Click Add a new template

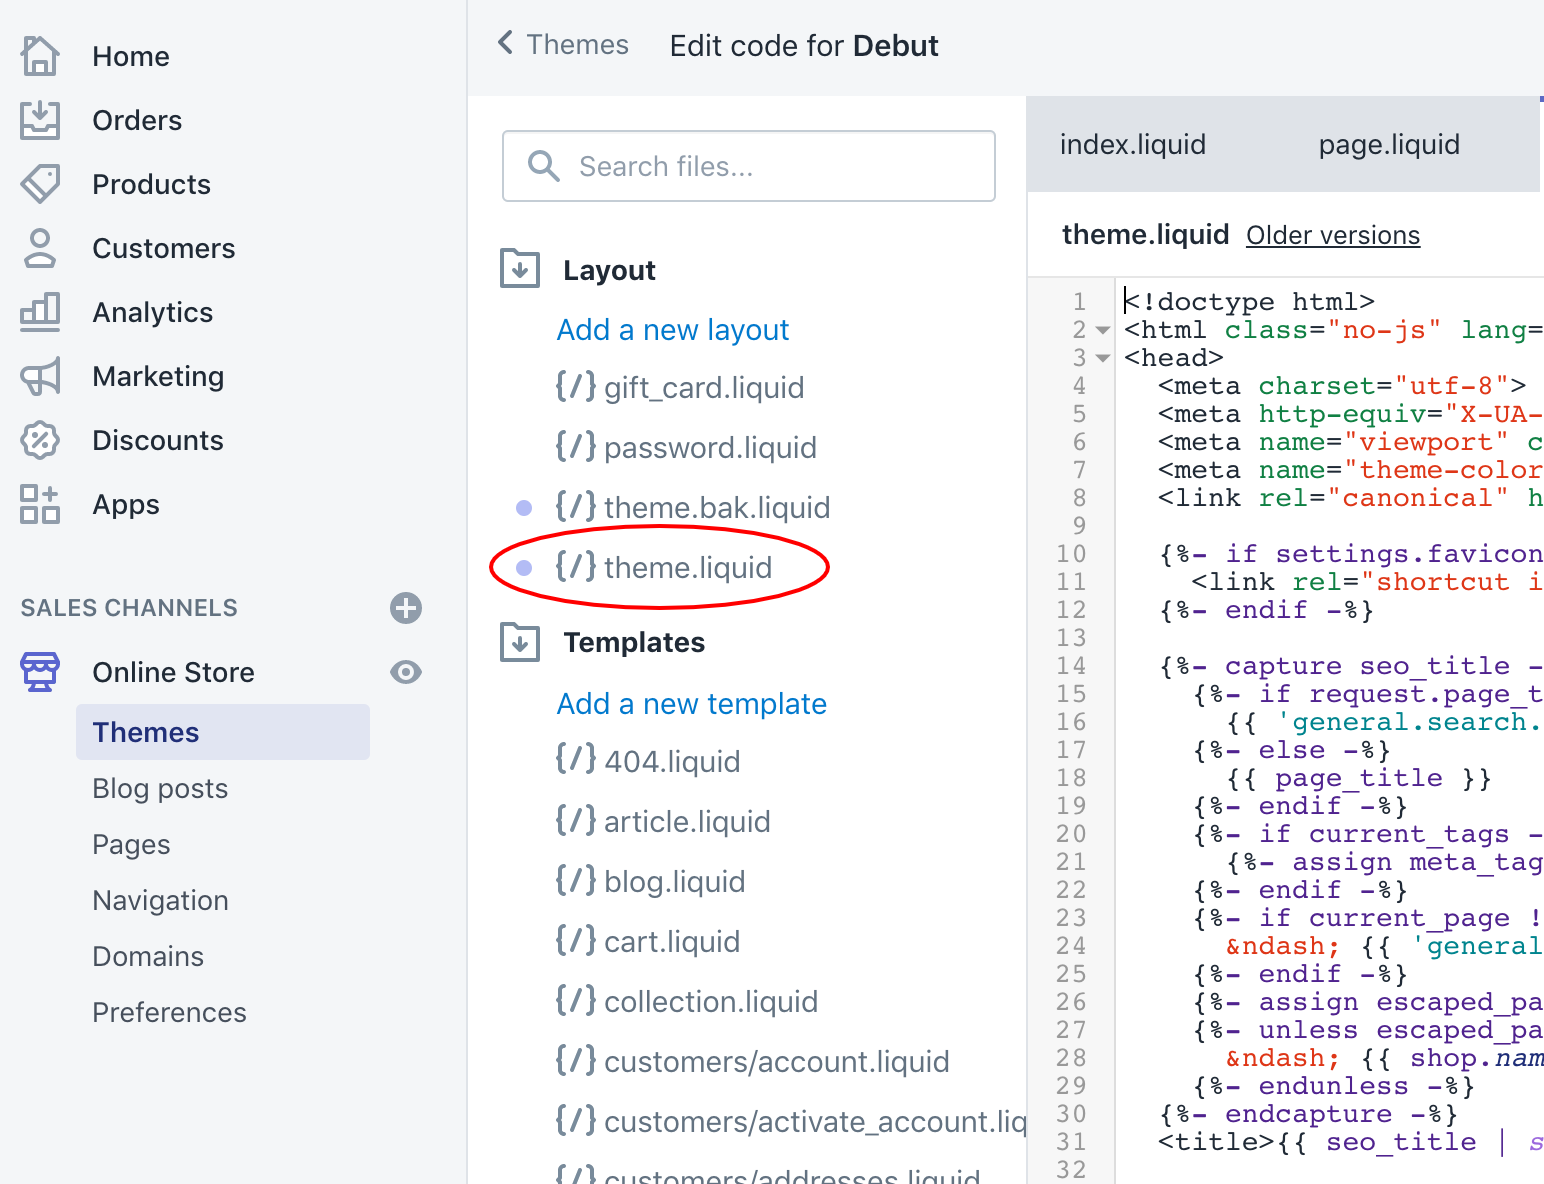tap(691, 703)
